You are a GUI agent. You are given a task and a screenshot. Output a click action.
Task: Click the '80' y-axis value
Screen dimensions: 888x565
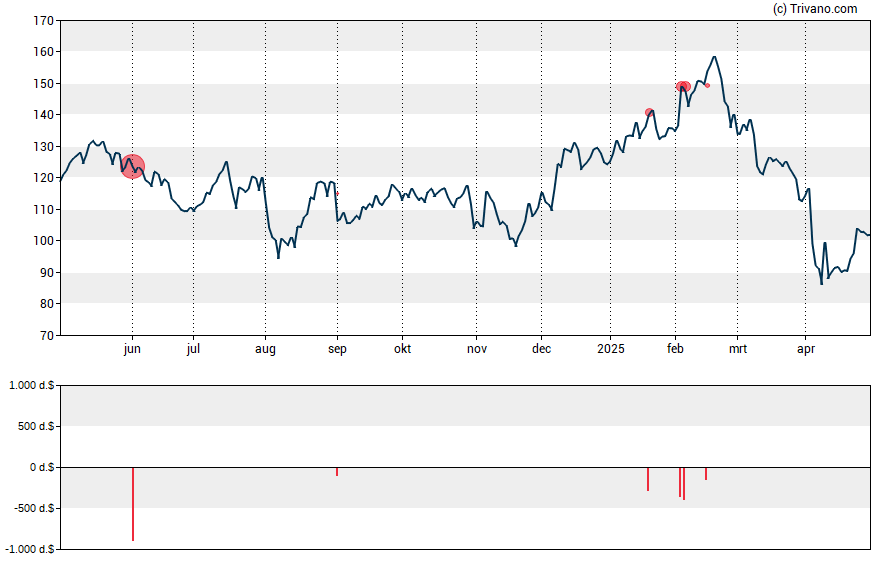(47, 304)
